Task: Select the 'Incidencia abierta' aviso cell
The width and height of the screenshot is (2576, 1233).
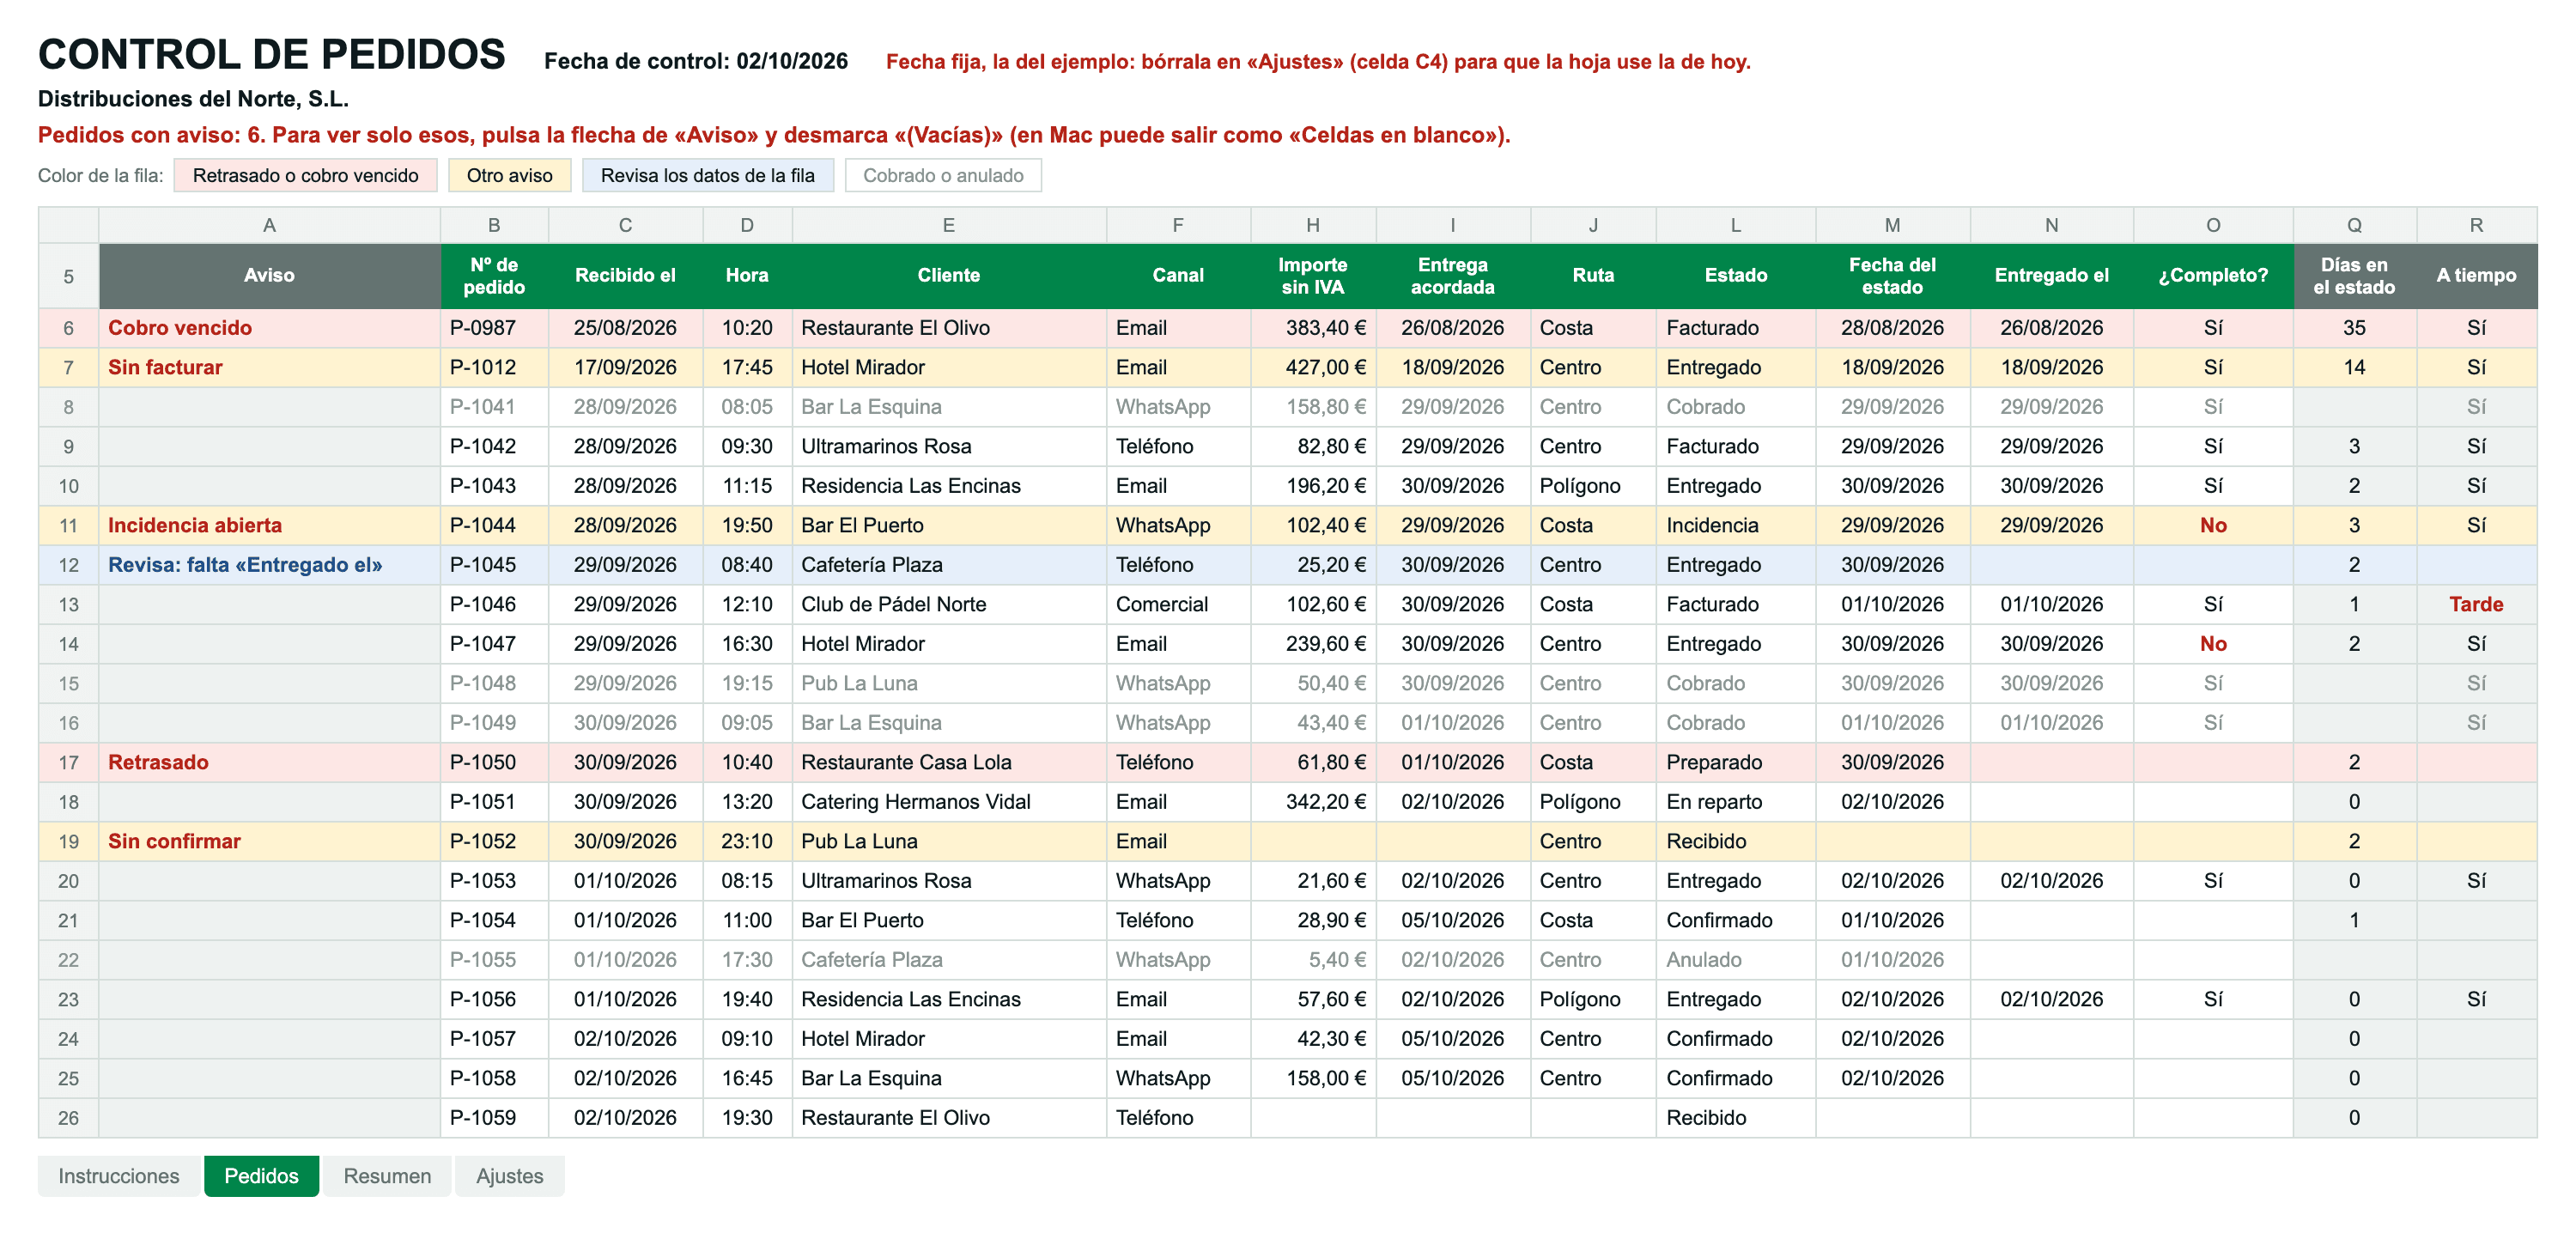Action: point(269,525)
